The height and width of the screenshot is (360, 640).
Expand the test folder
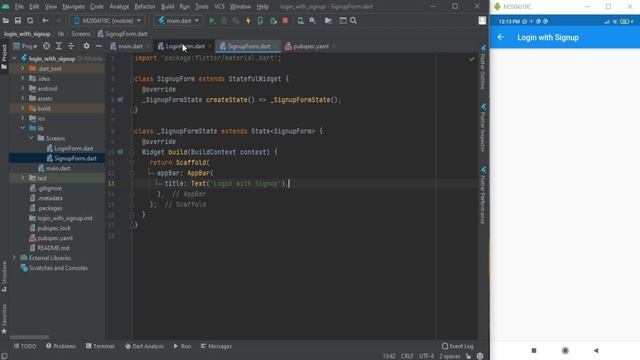click(22, 178)
